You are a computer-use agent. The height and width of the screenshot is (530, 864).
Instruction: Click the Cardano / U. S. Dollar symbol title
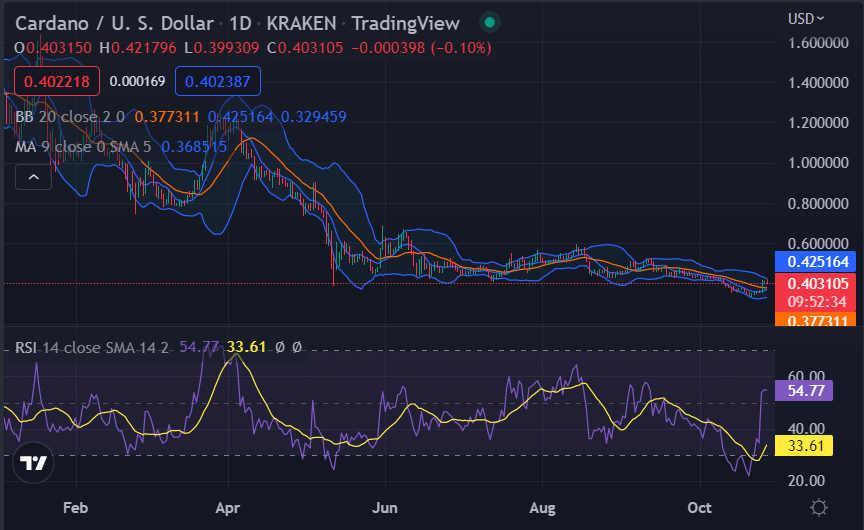coord(114,23)
